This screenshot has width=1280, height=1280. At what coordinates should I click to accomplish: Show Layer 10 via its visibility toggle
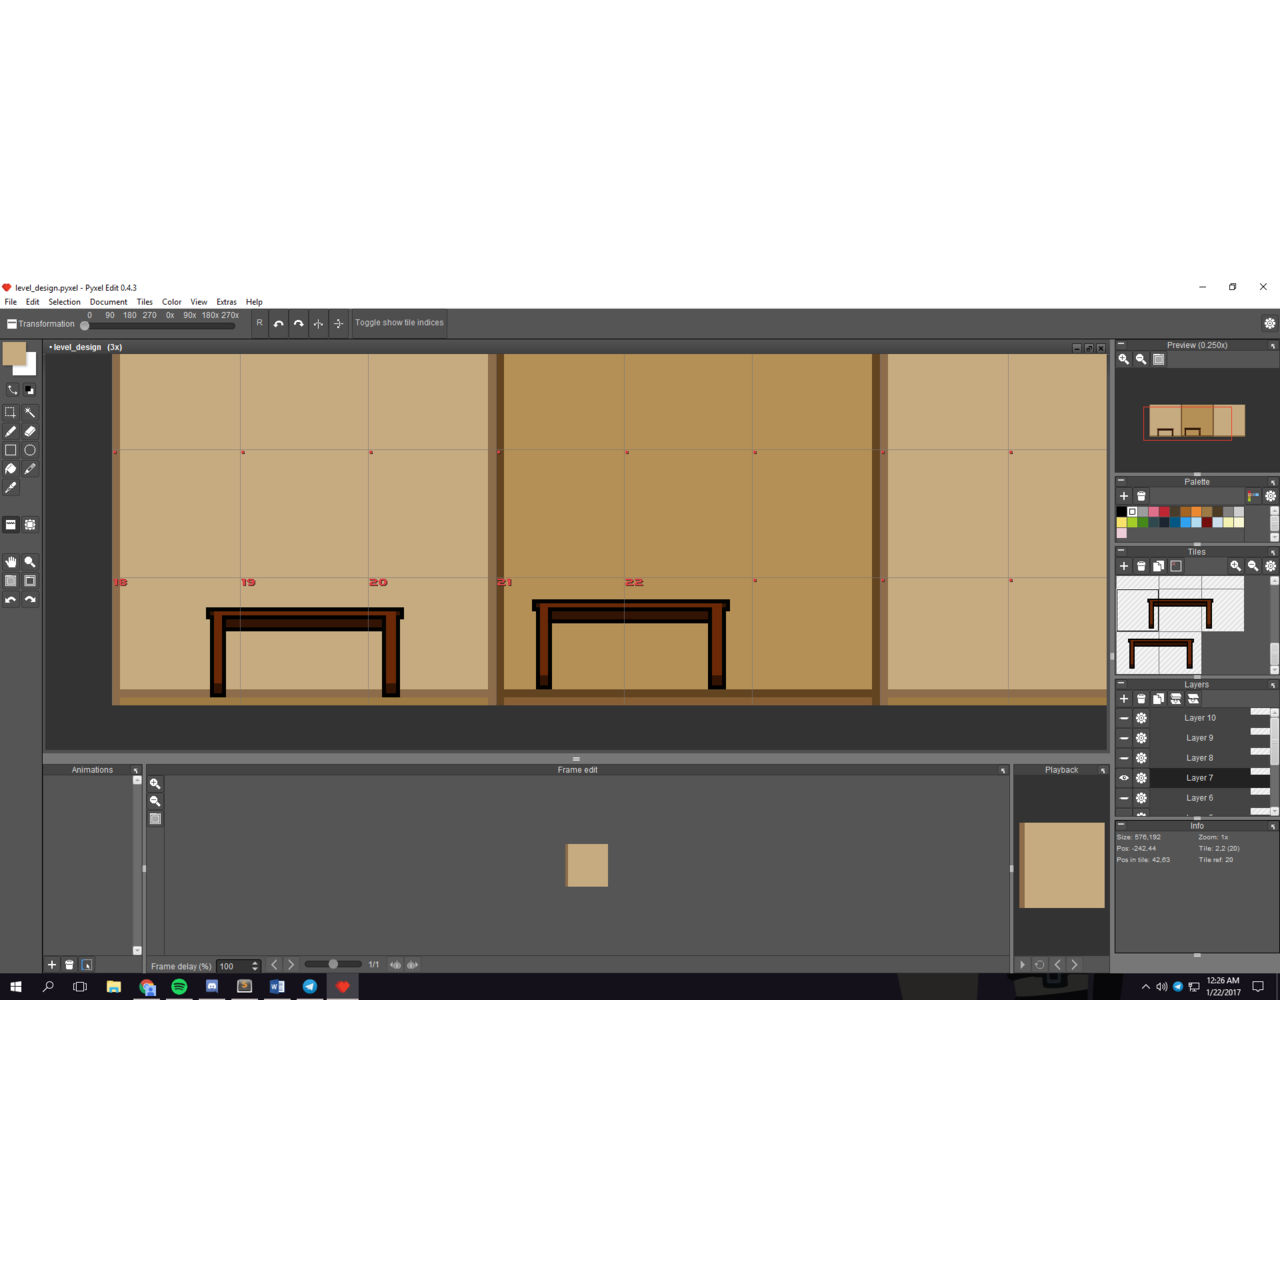coord(1124,718)
